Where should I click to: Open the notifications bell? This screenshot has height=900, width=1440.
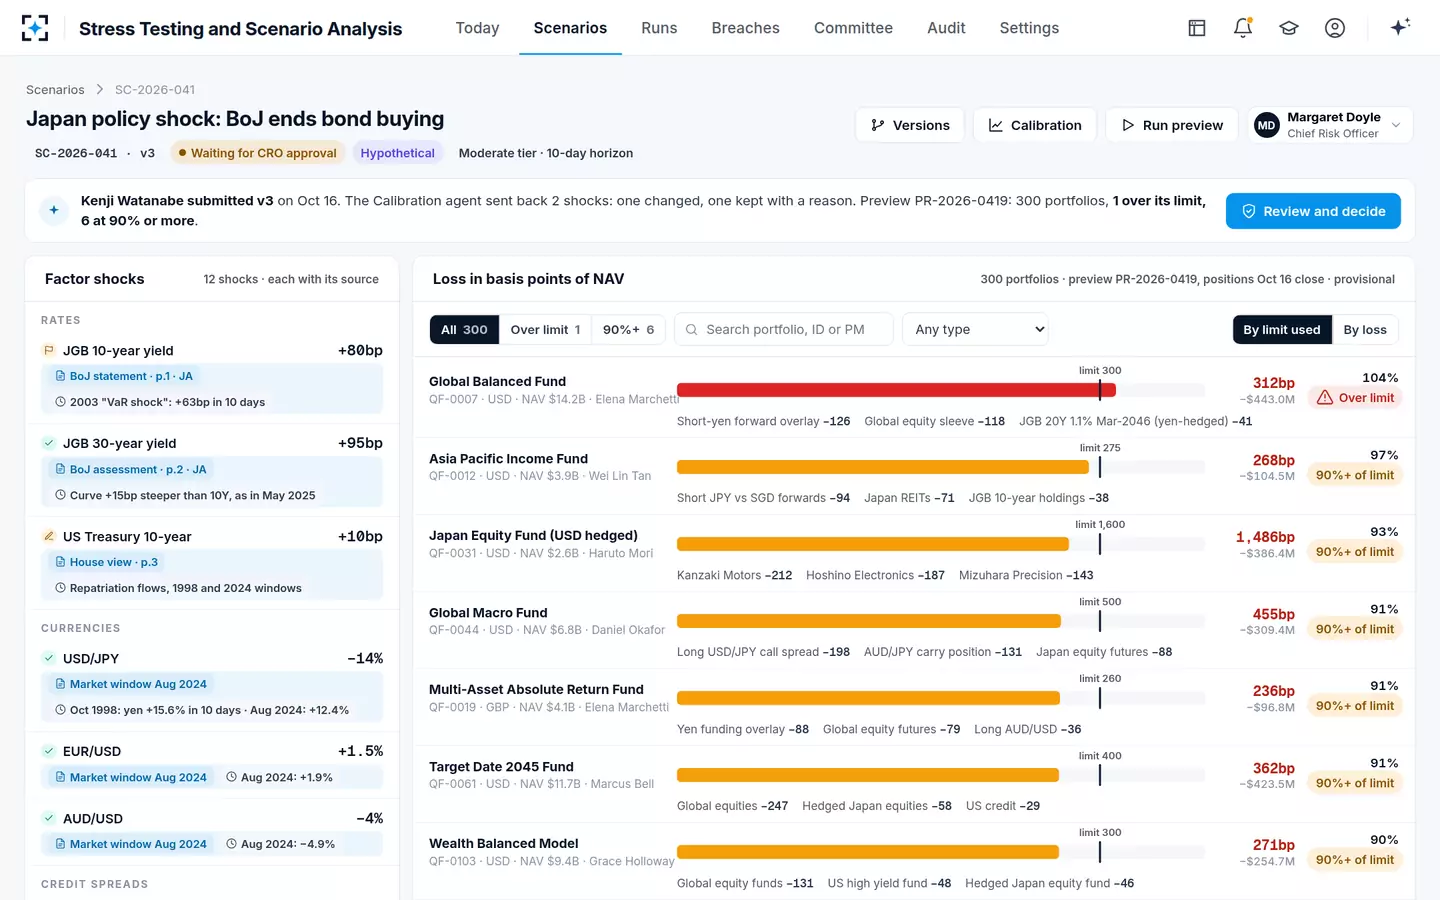tap(1243, 28)
